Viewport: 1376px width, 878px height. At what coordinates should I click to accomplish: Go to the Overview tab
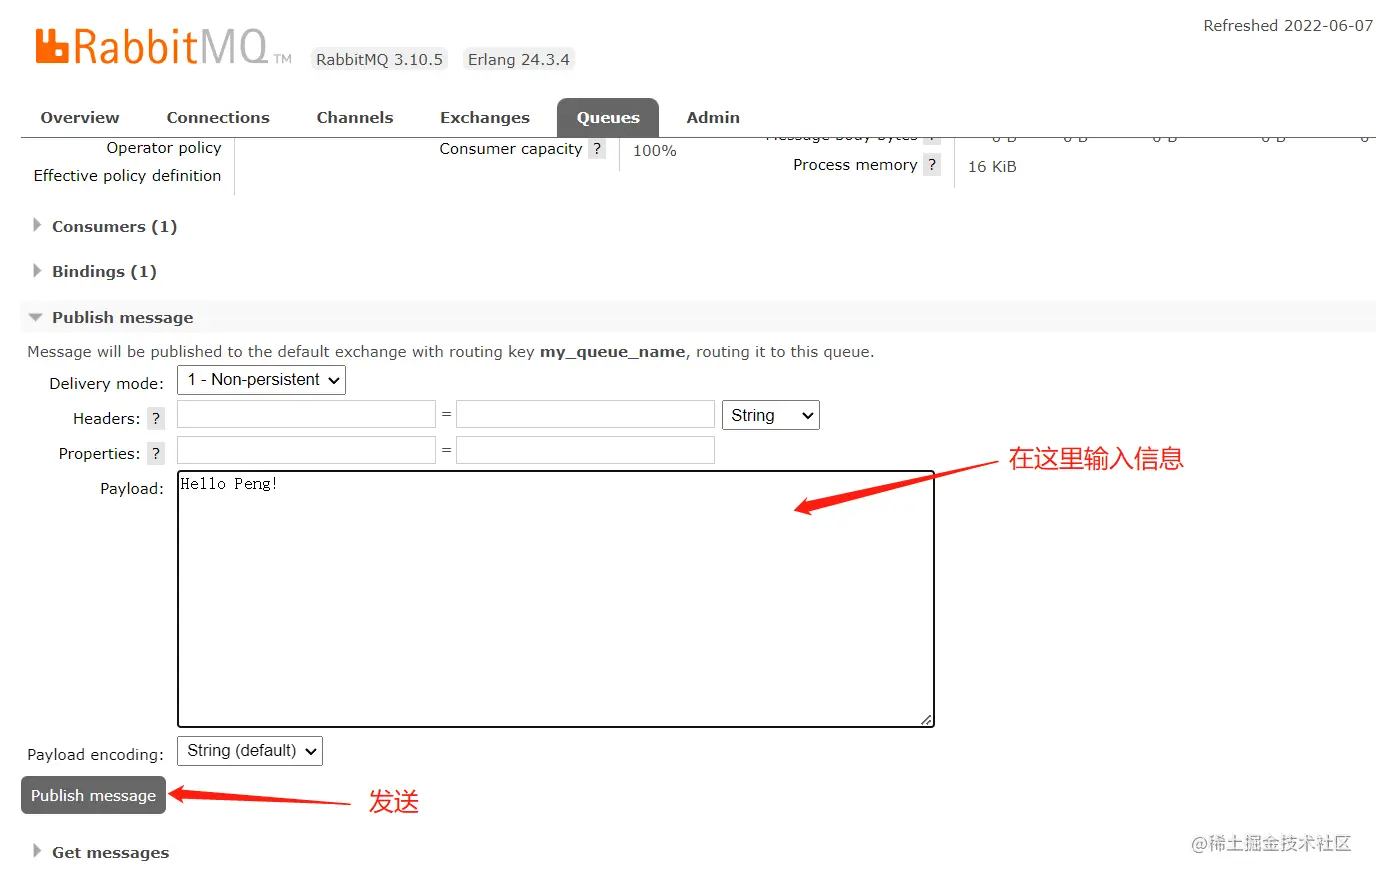[80, 118]
